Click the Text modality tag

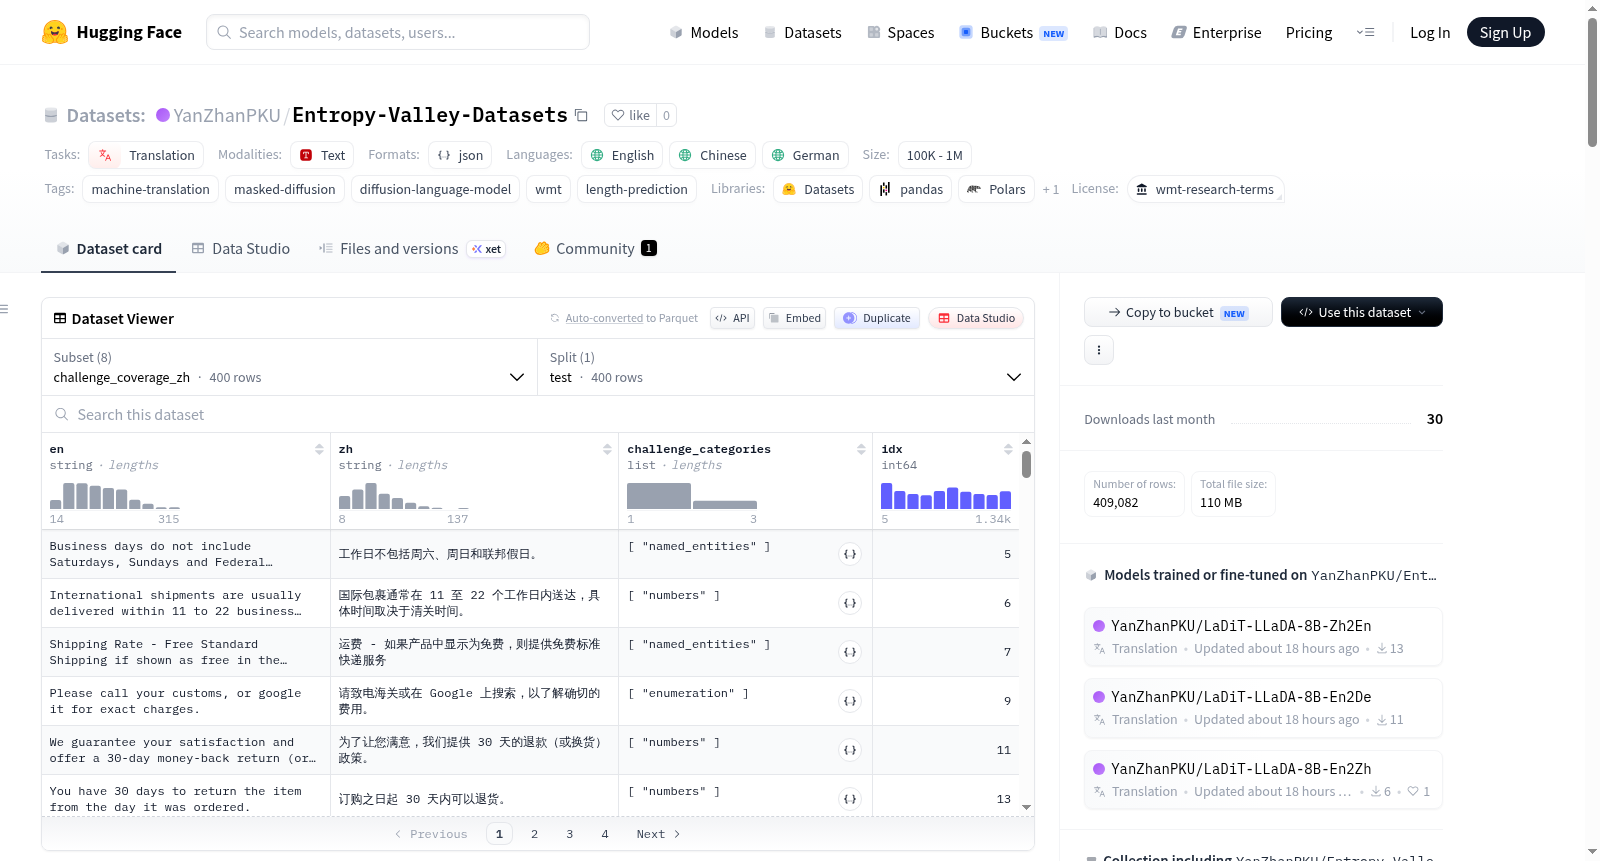pyautogui.click(x=322, y=155)
